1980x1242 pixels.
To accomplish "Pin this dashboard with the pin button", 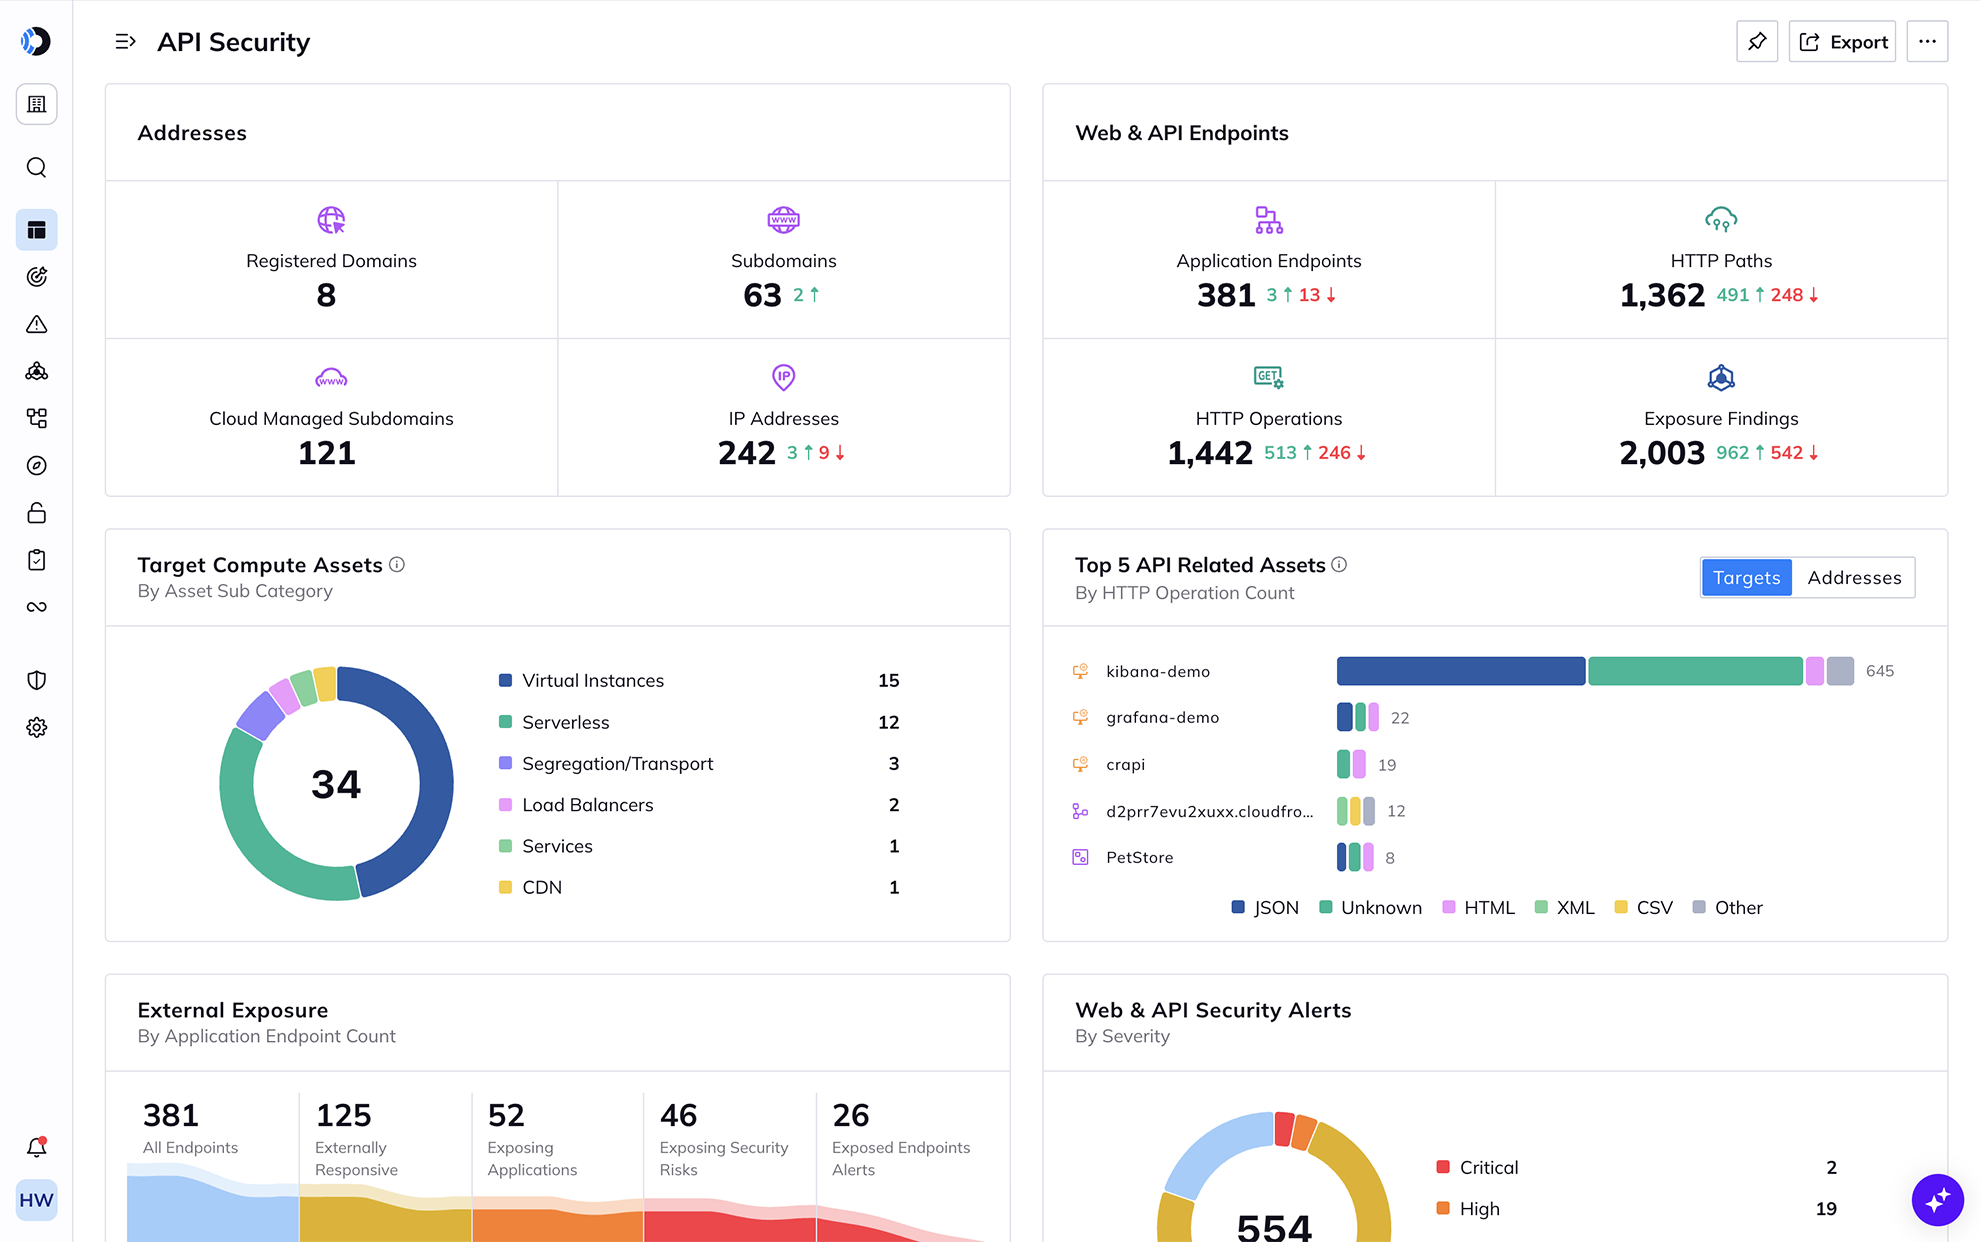I will (x=1757, y=42).
